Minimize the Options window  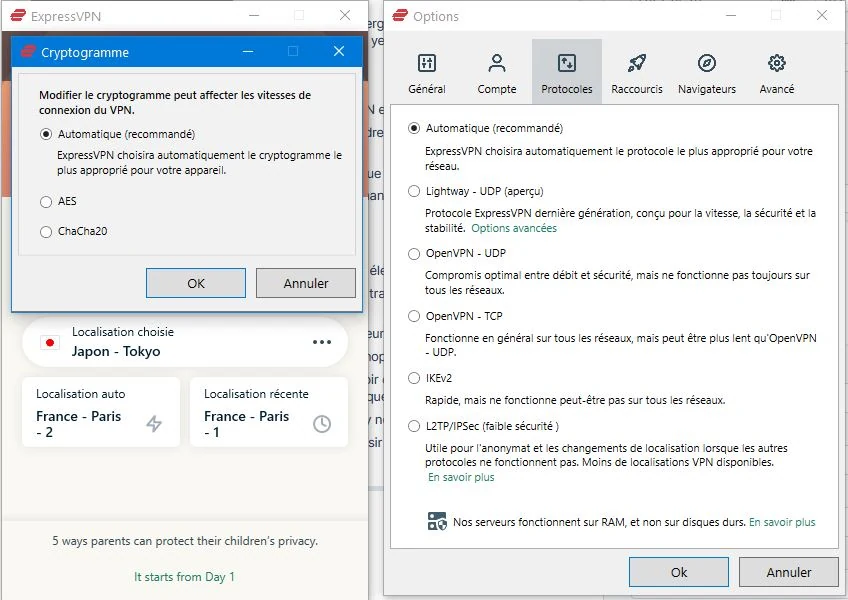(x=731, y=16)
